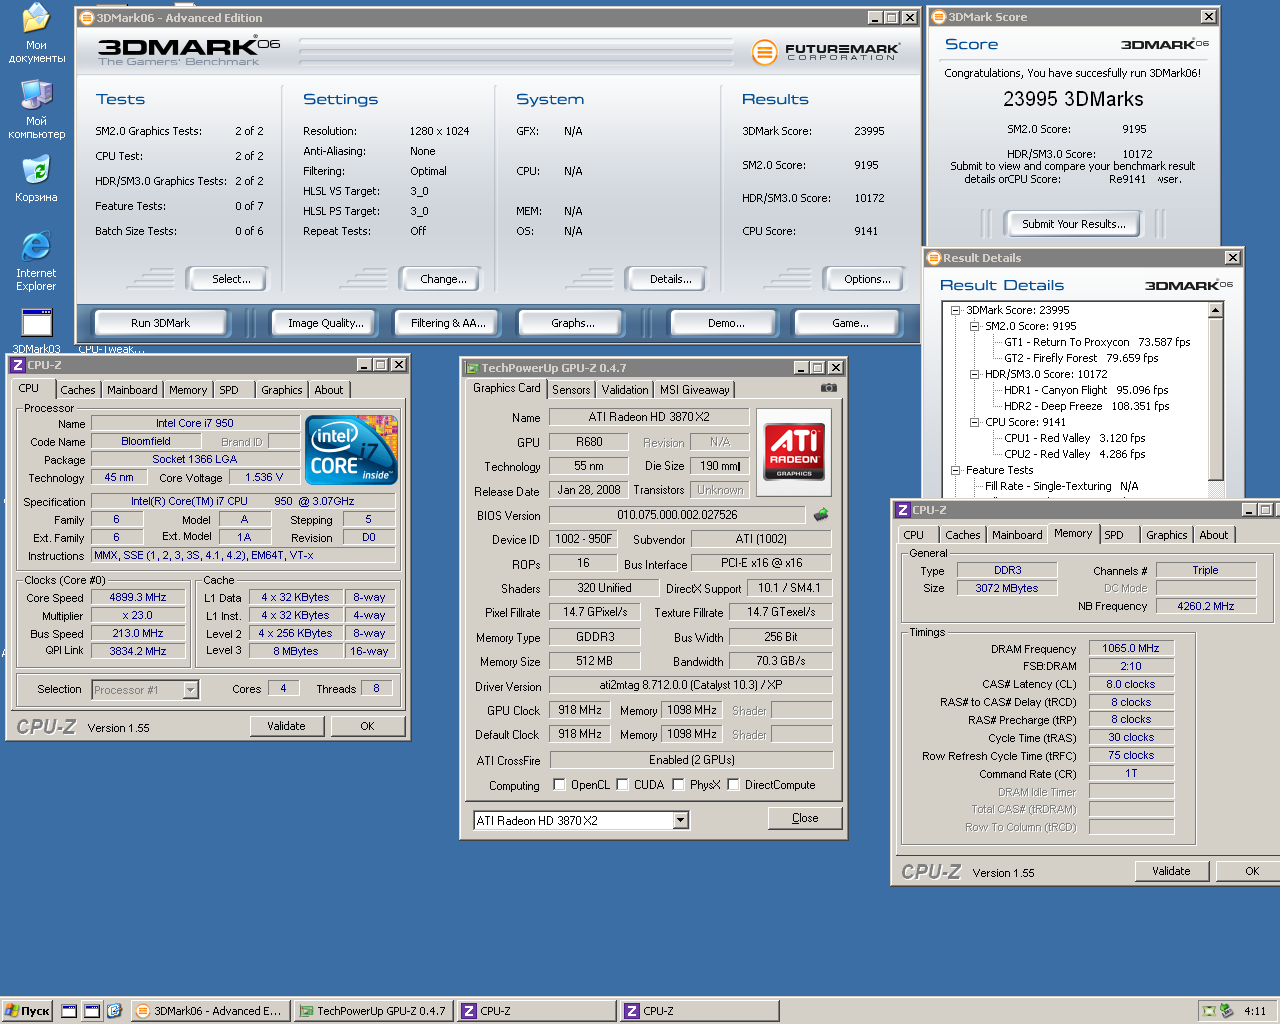The height and width of the screenshot is (1024, 1280).
Task: Click the Futuremark Corporation logo
Action: [x=826, y=52]
